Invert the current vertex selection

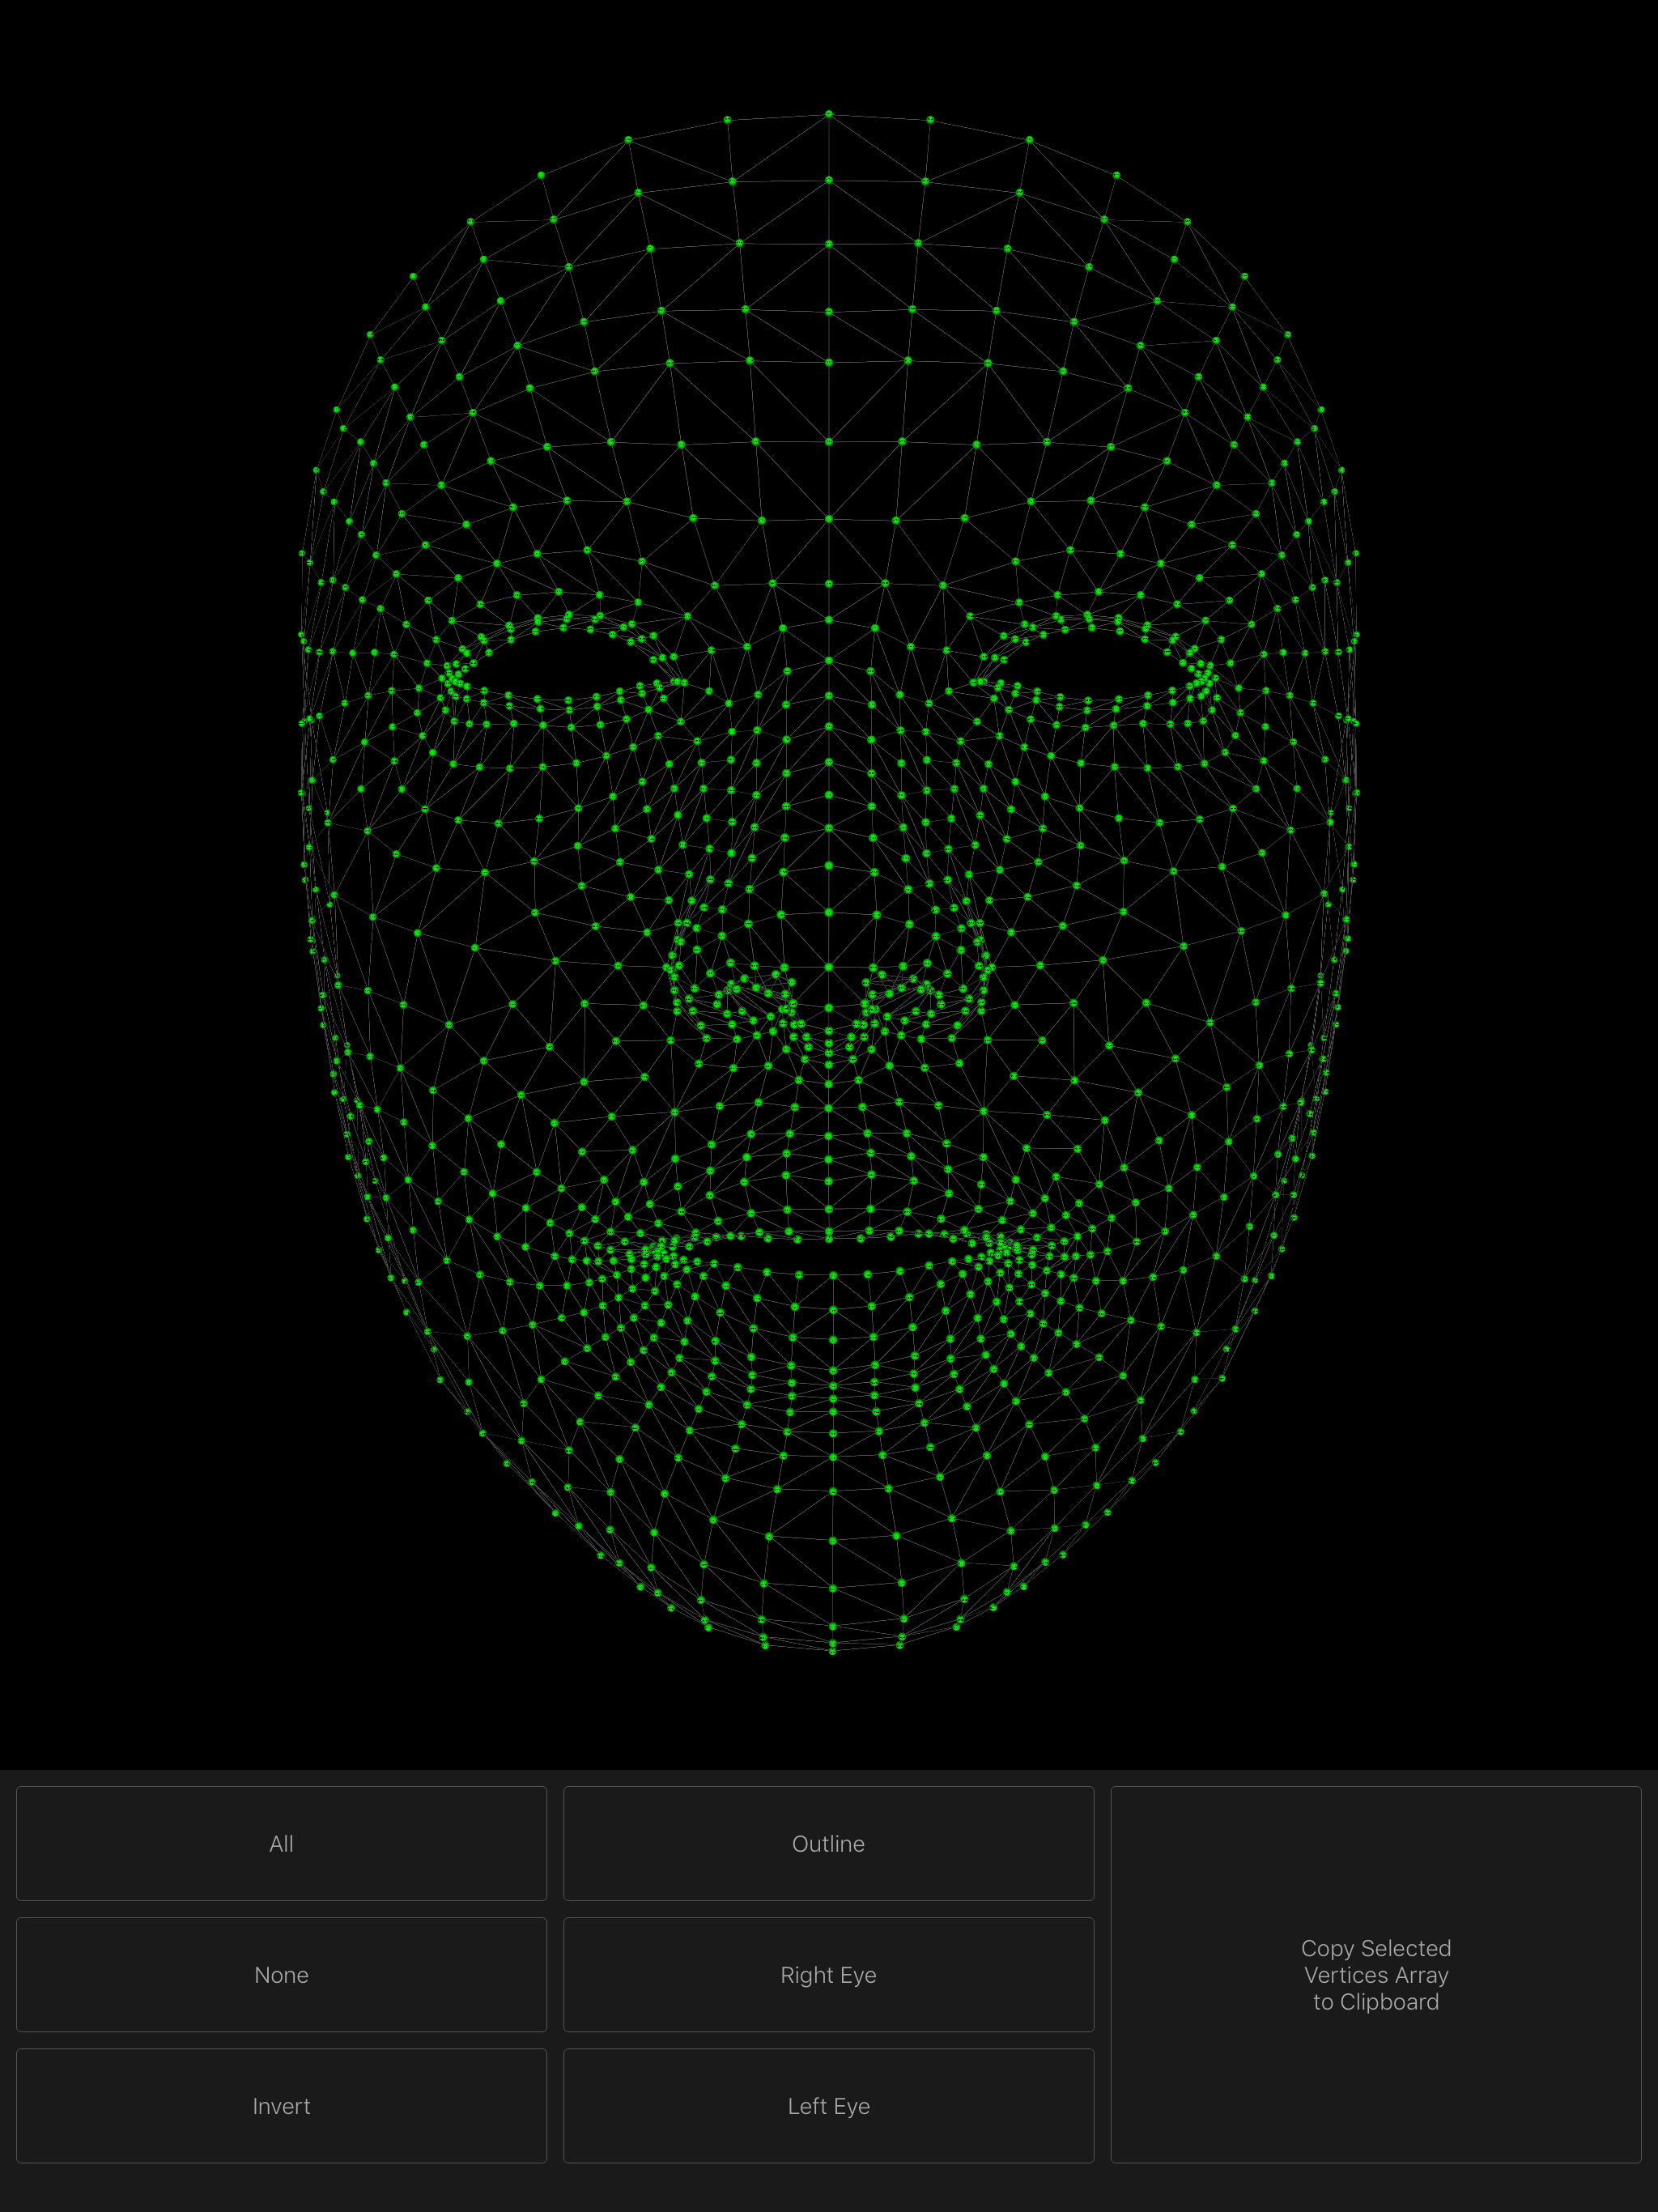point(281,2105)
